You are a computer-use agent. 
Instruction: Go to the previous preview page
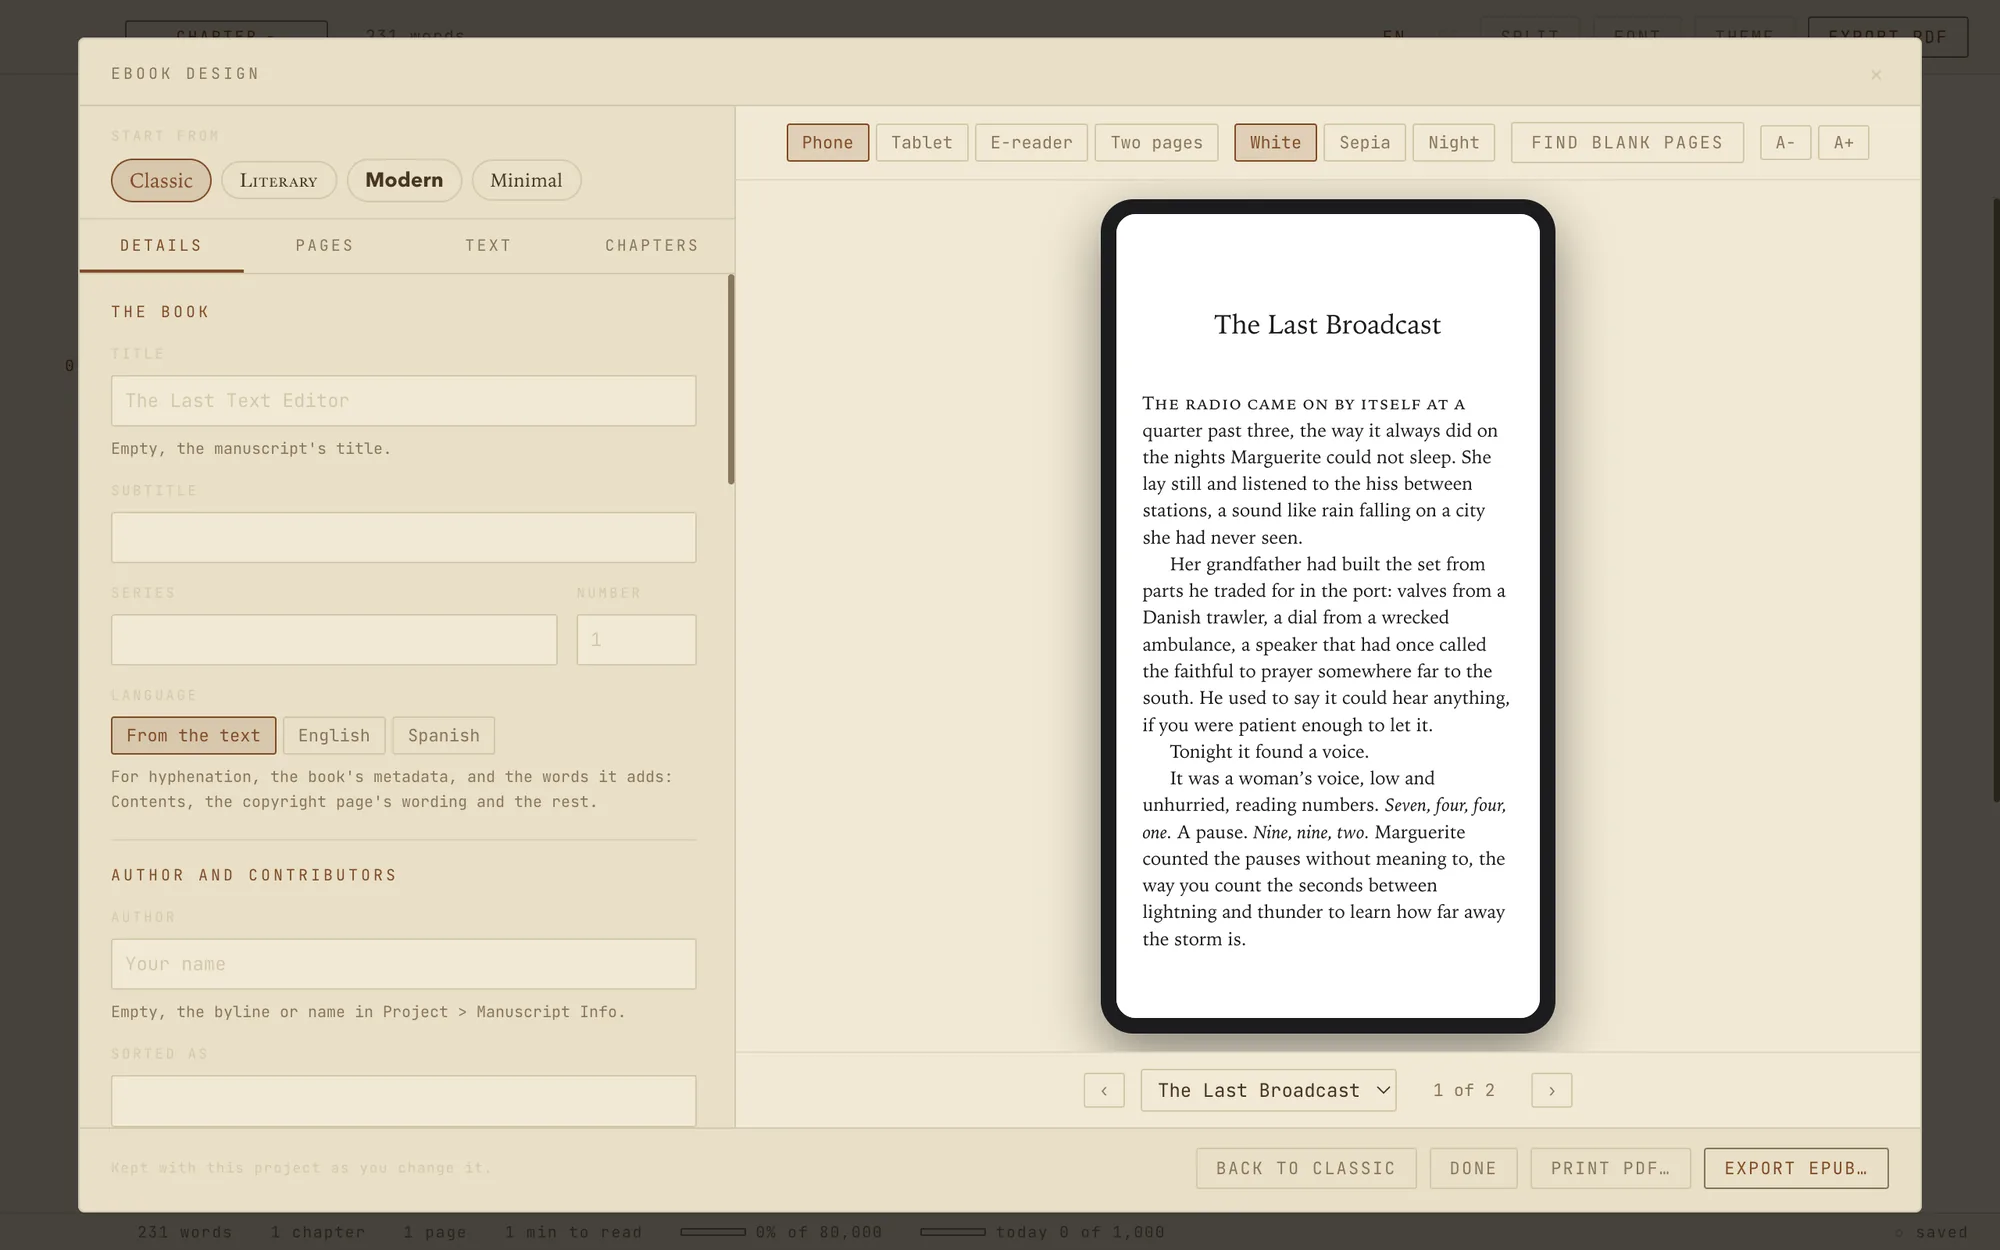(1104, 1090)
